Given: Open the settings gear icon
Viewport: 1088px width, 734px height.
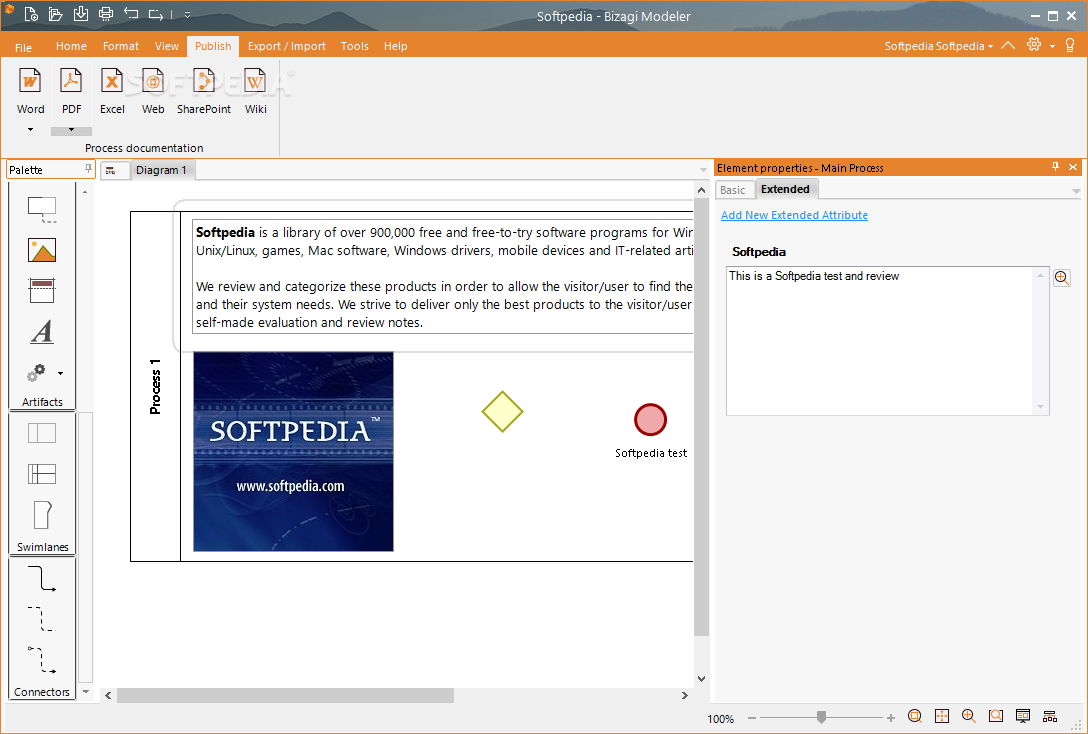Looking at the screenshot, I should 1034,44.
